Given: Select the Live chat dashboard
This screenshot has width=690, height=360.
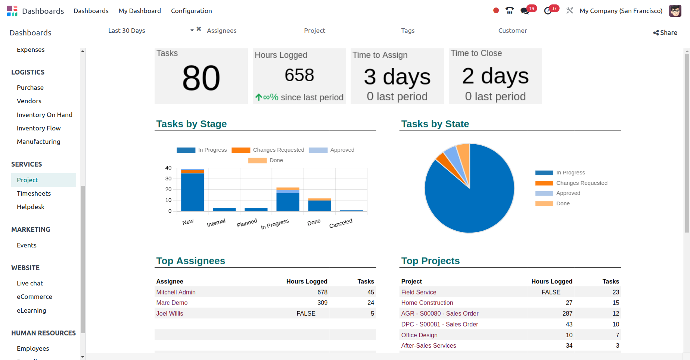Looking at the screenshot, I should (30, 283).
